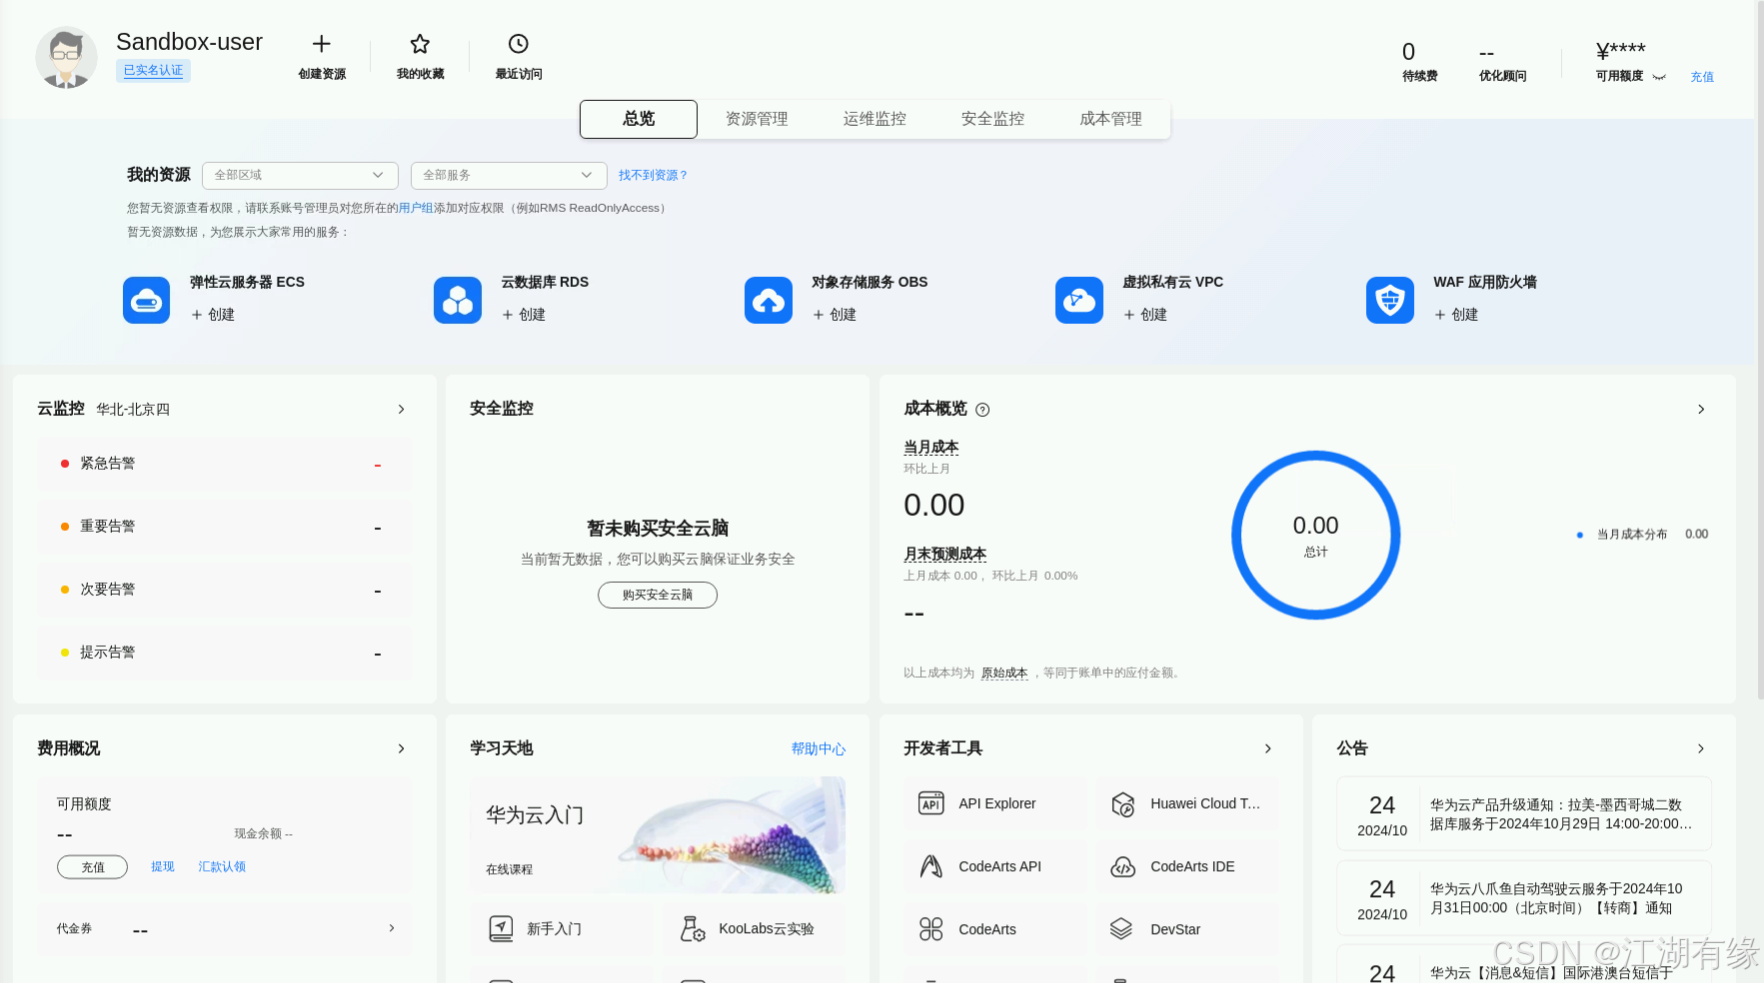Viewport: 1764px width, 983px height.
Task: Click the 原始成本 underlined term
Action: tap(1004, 673)
